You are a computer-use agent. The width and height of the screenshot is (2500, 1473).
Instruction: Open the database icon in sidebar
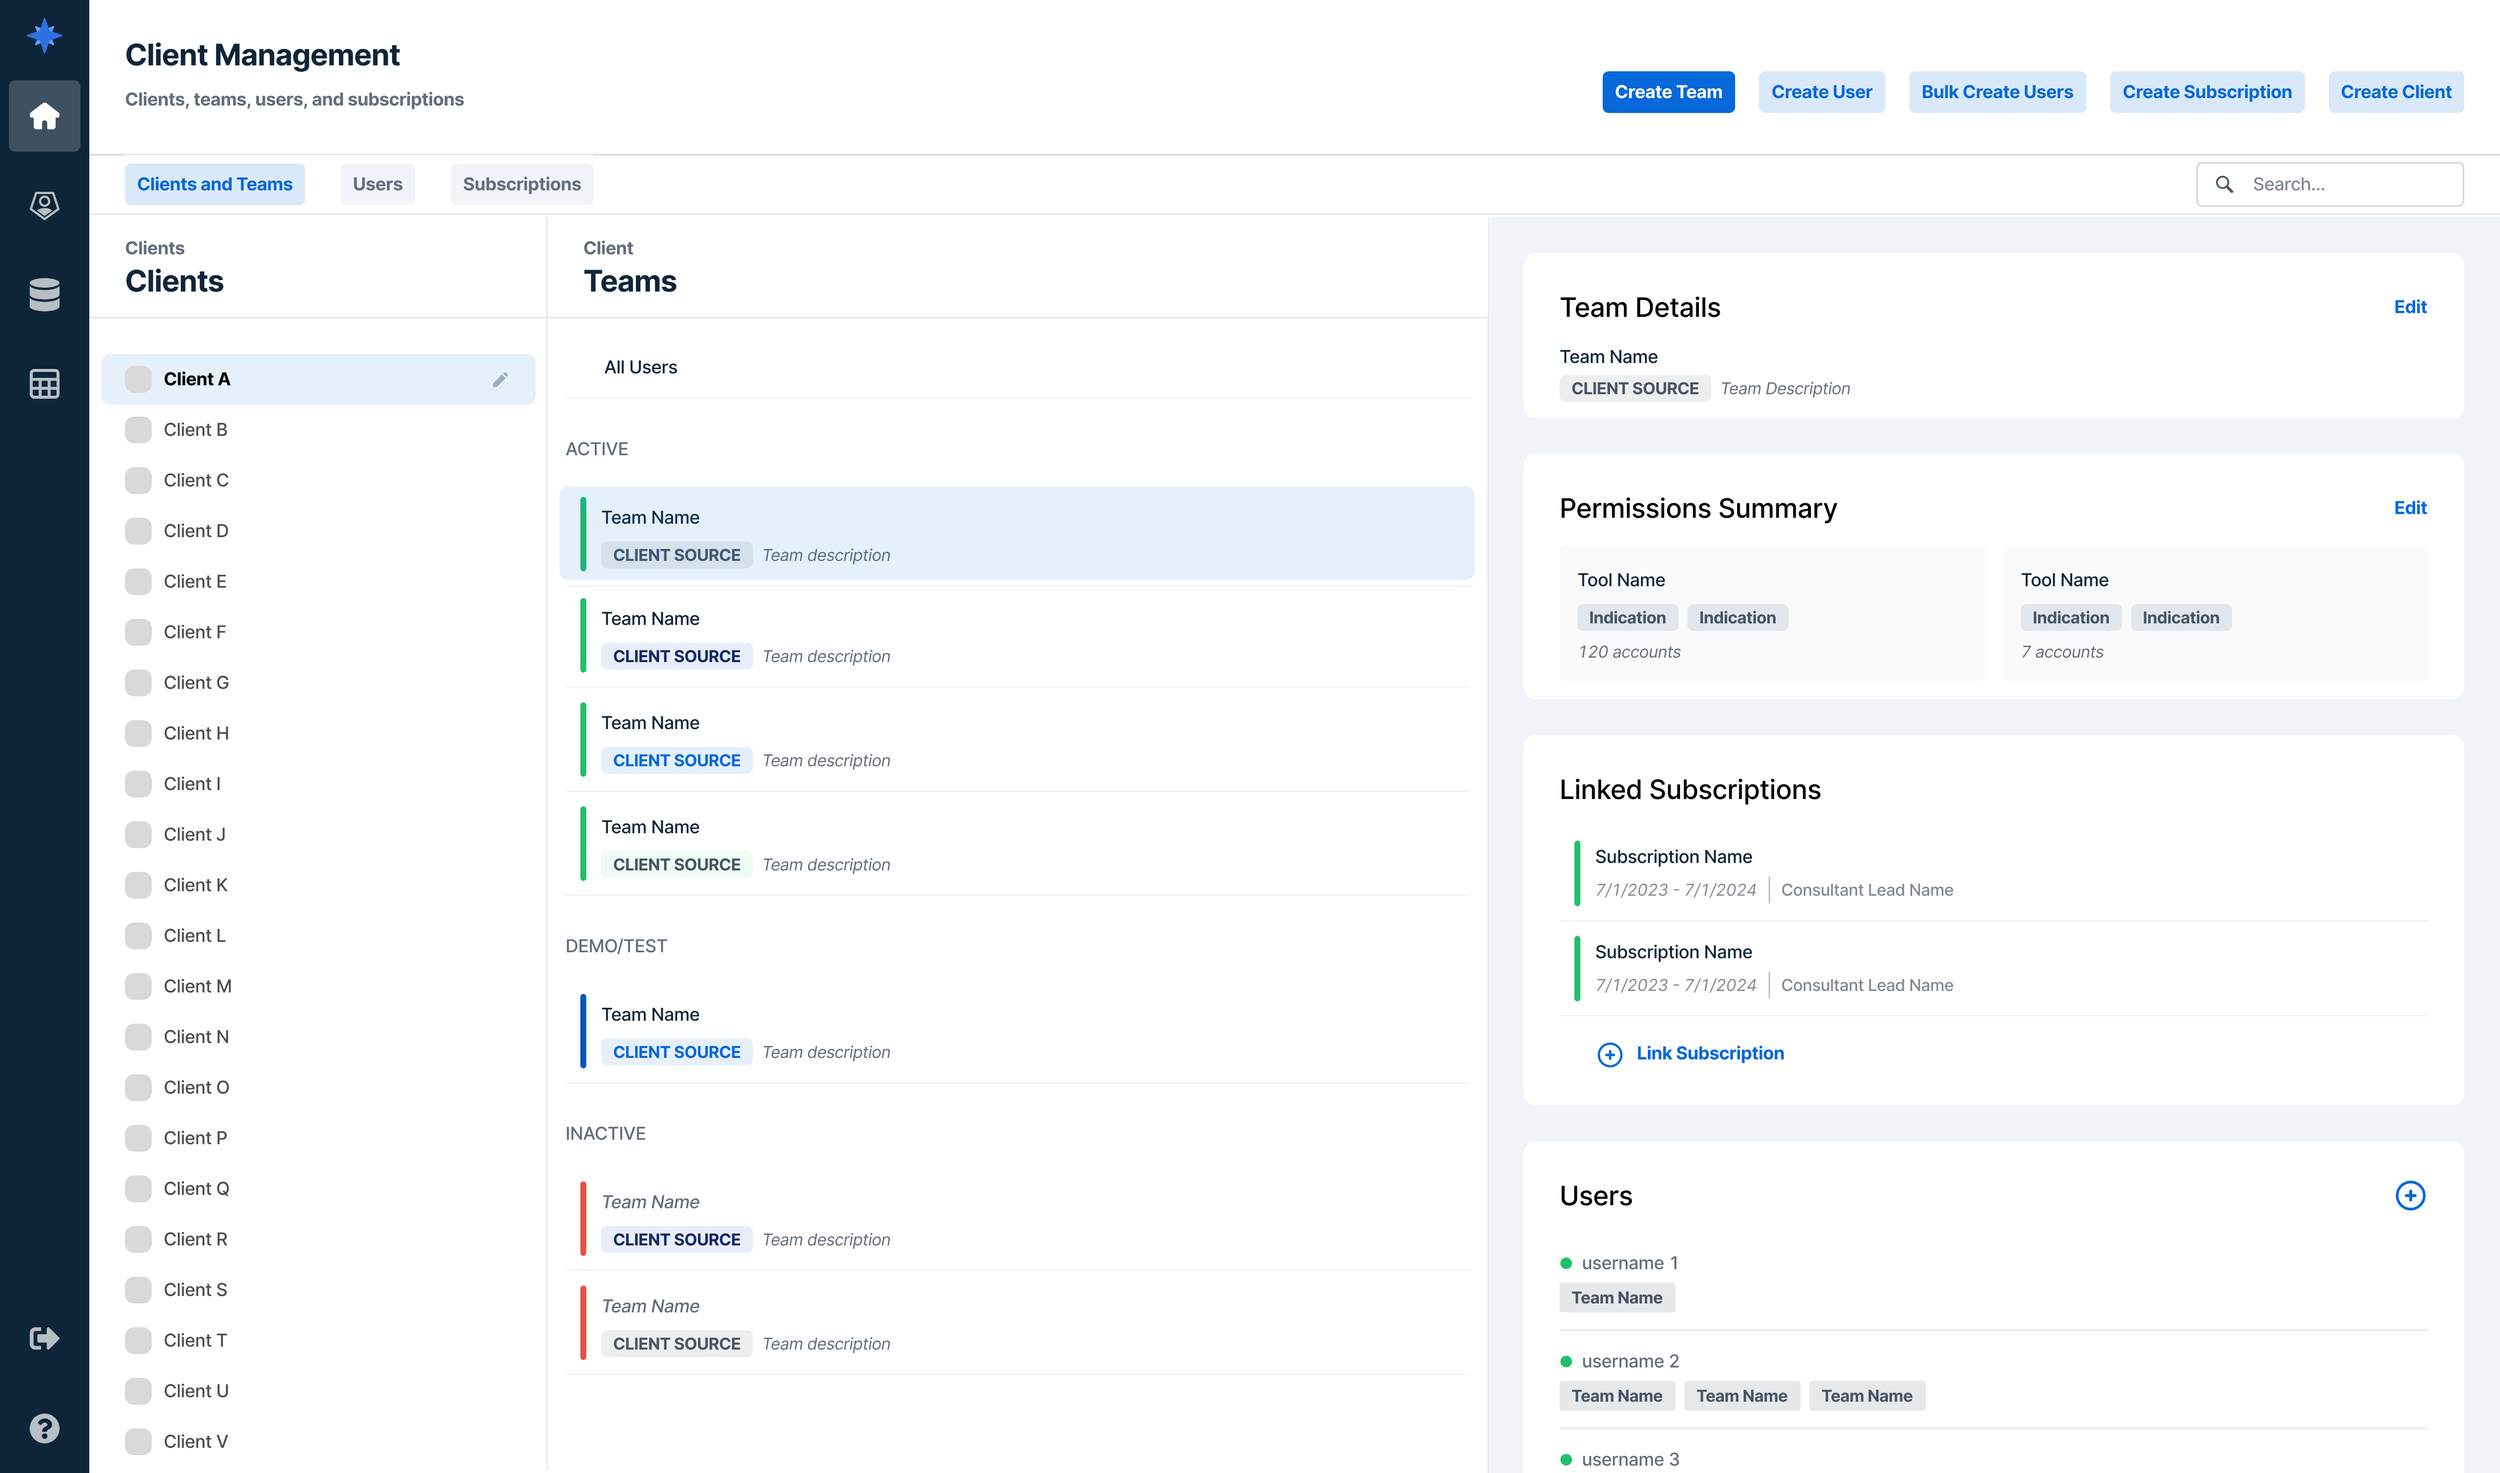click(x=44, y=294)
